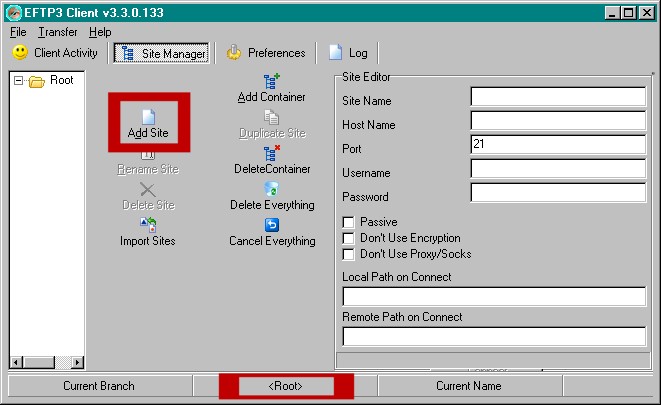Click the Add Container icon
The height and width of the screenshot is (405, 661).
(271, 82)
